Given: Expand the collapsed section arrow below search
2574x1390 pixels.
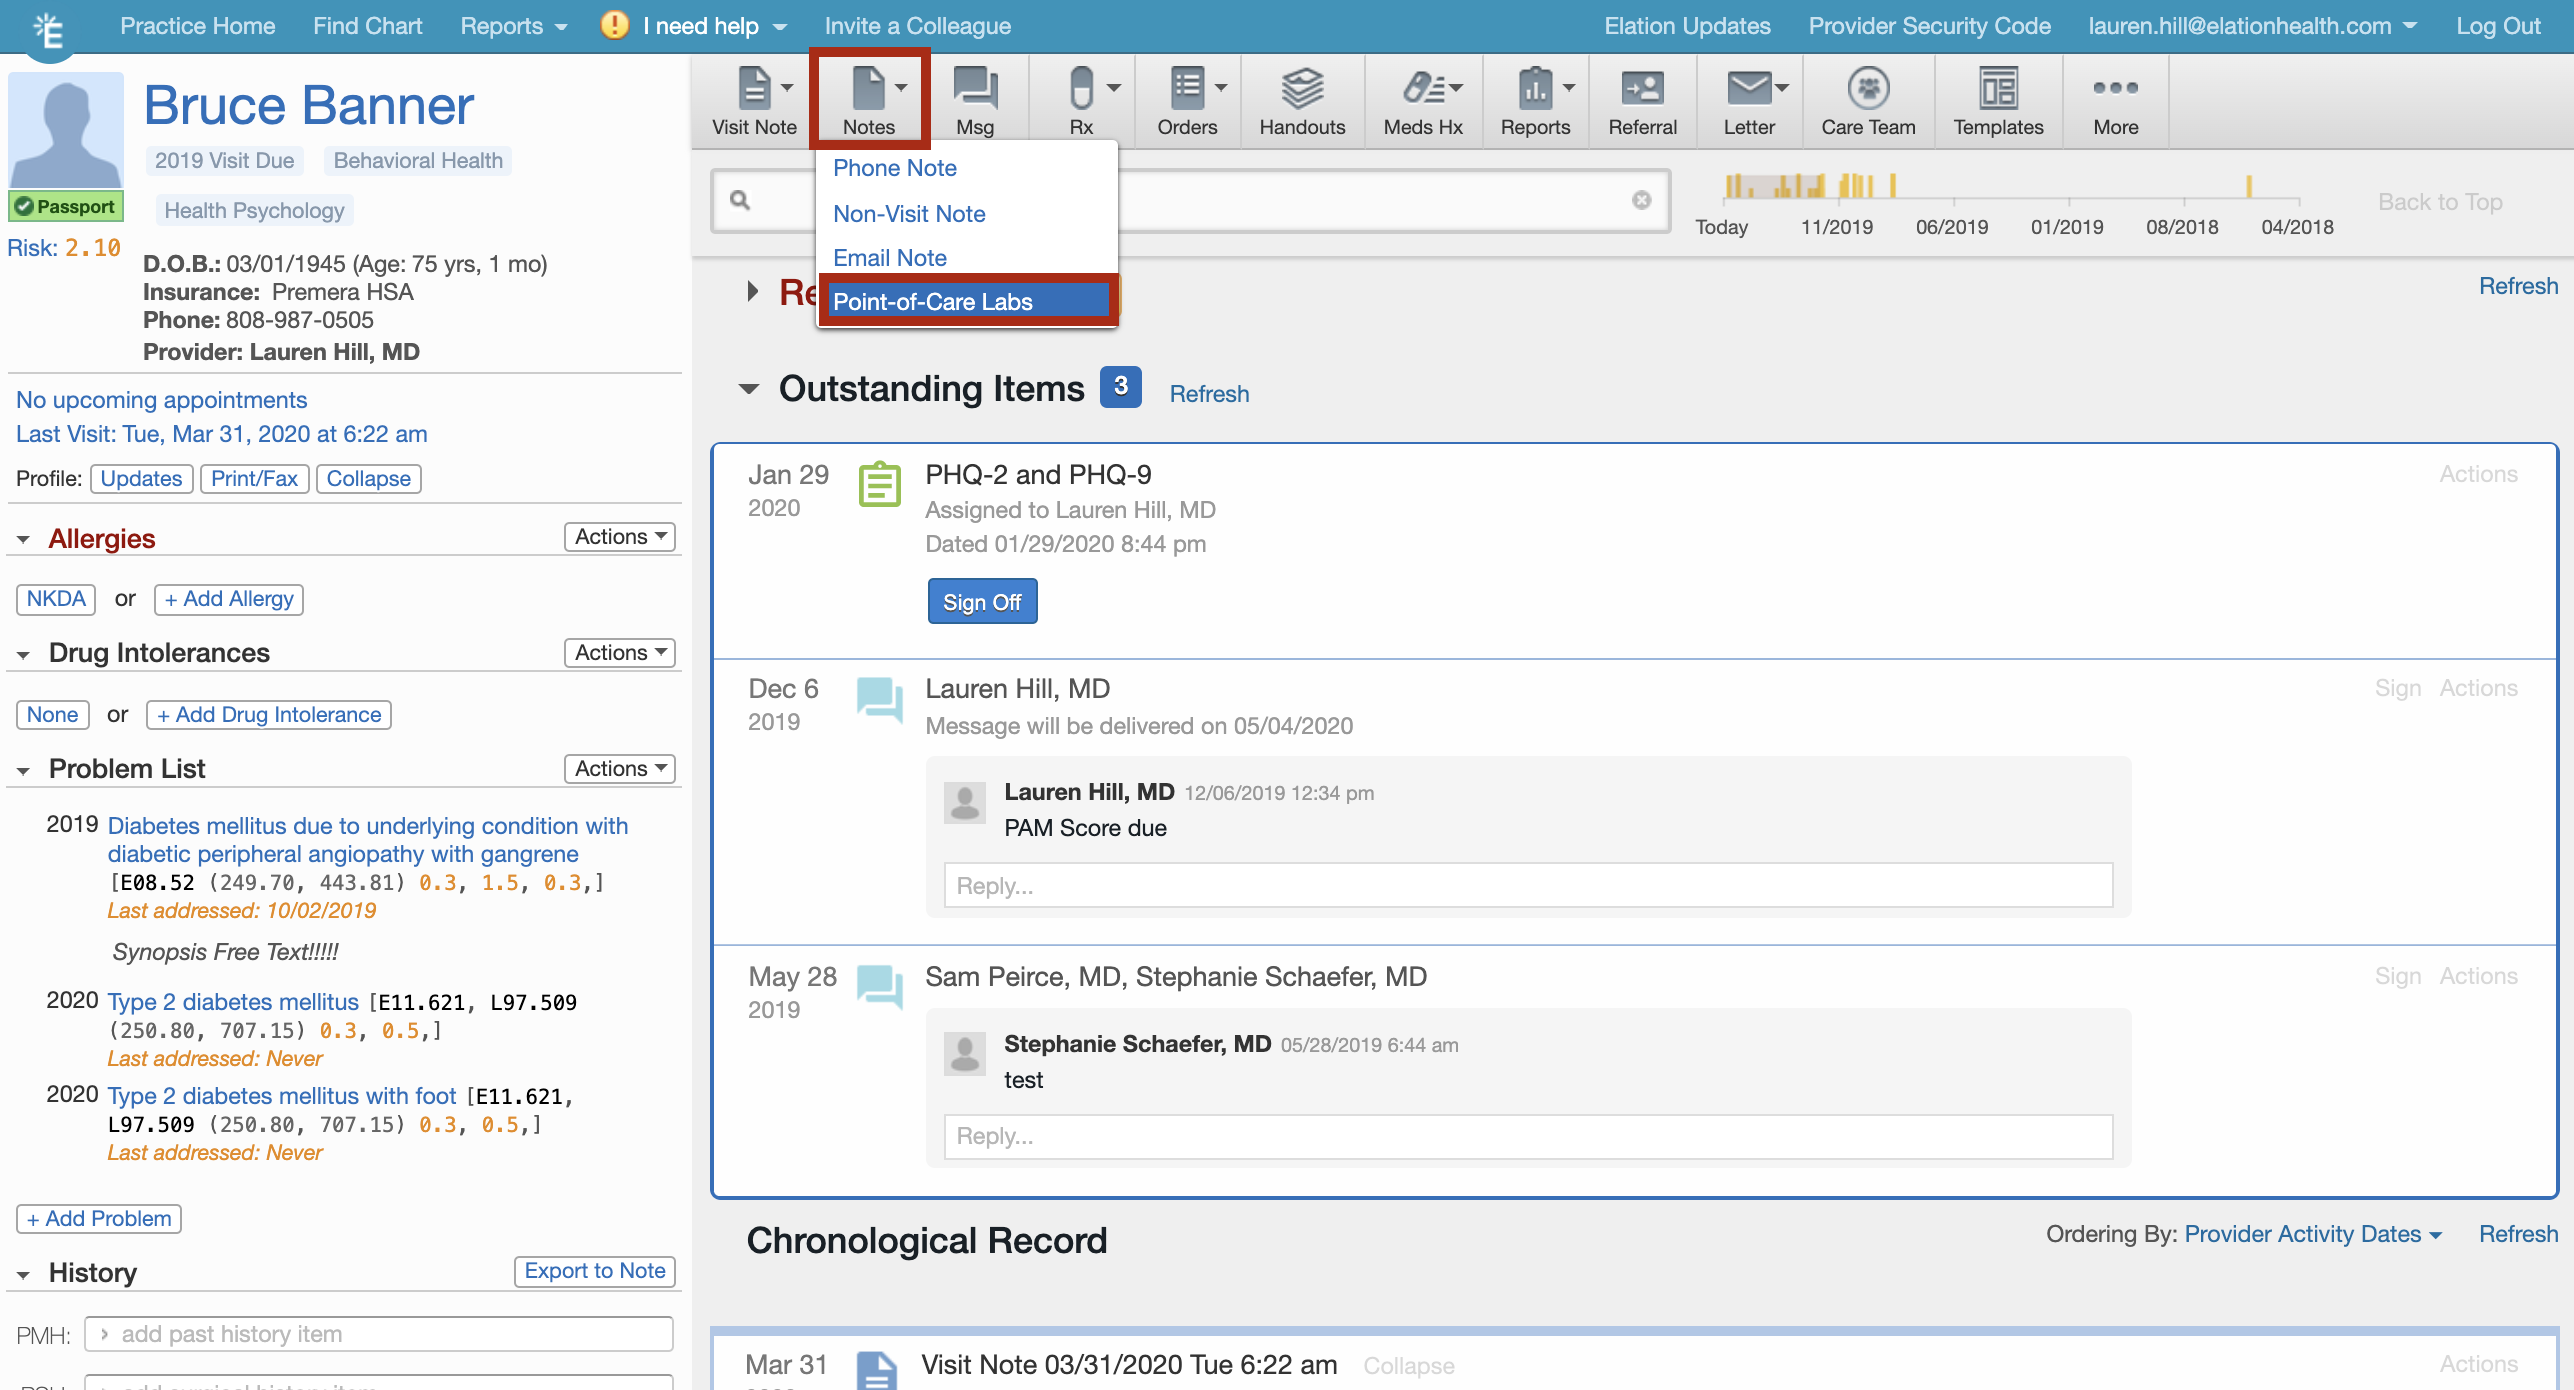Looking at the screenshot, I should (753, 292).
